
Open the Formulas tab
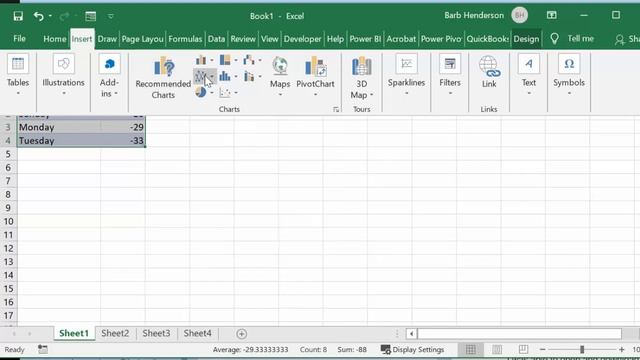[x=185, y=39]
